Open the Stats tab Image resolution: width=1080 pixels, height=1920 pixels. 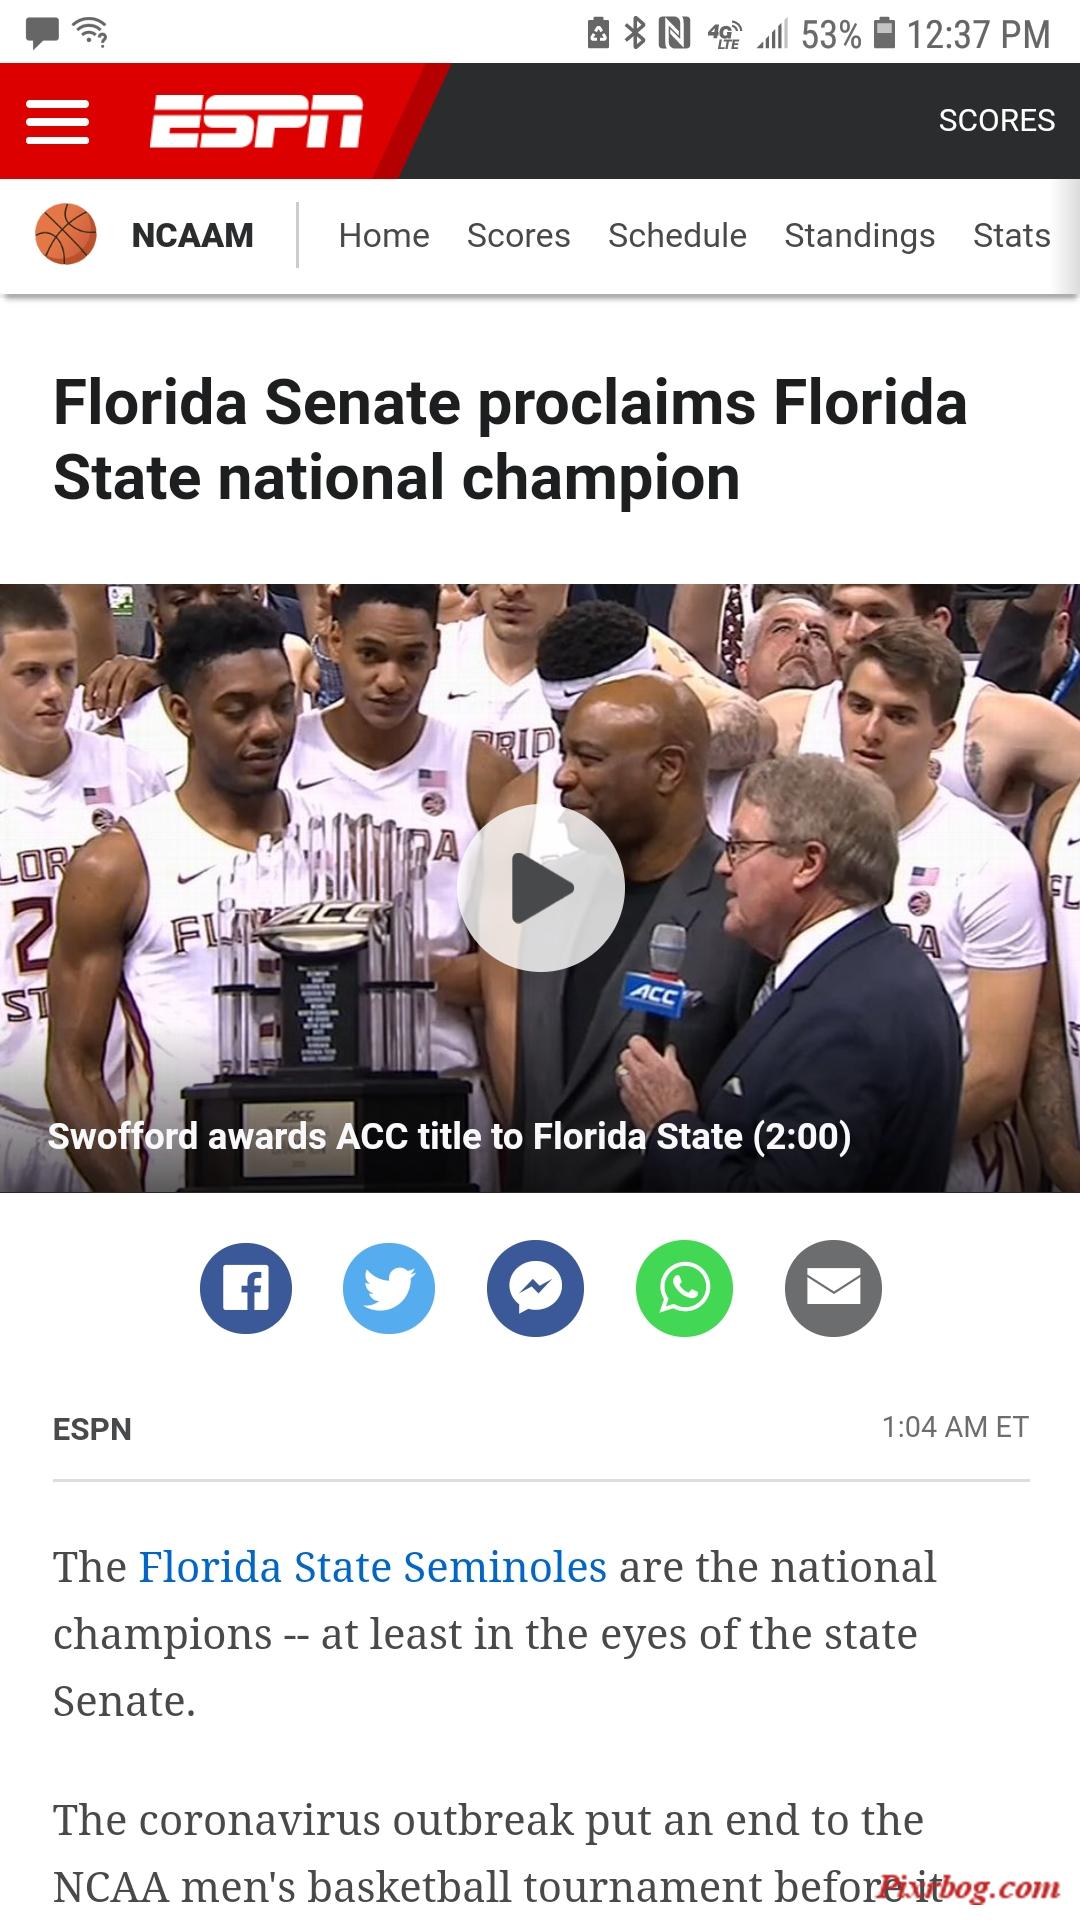click(1011, 235)
